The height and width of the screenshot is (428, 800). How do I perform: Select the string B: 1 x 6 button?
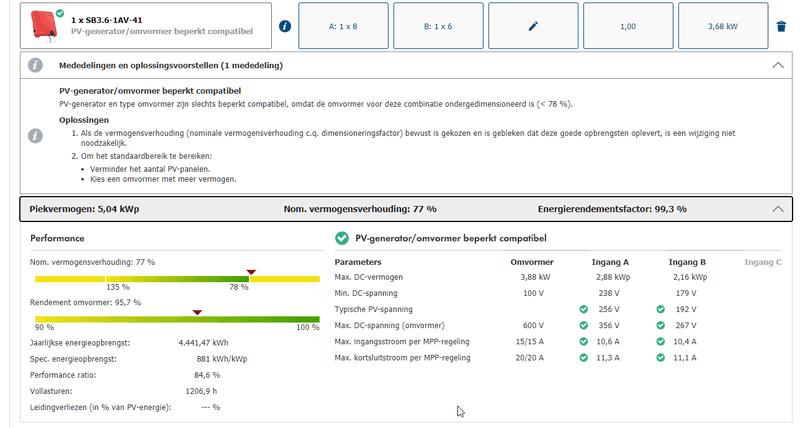click(x=438, y=26)
